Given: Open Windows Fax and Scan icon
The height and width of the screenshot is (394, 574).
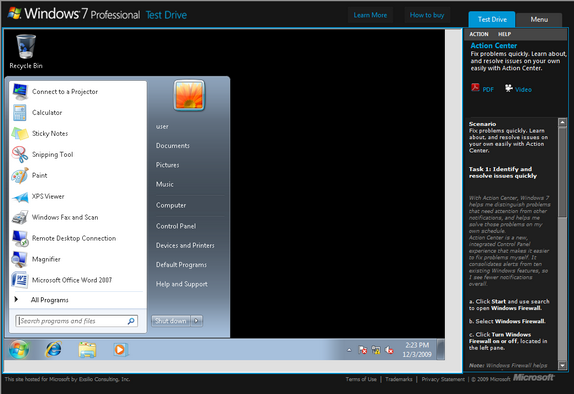Looking at the screenshot, I should click(20, 217).
